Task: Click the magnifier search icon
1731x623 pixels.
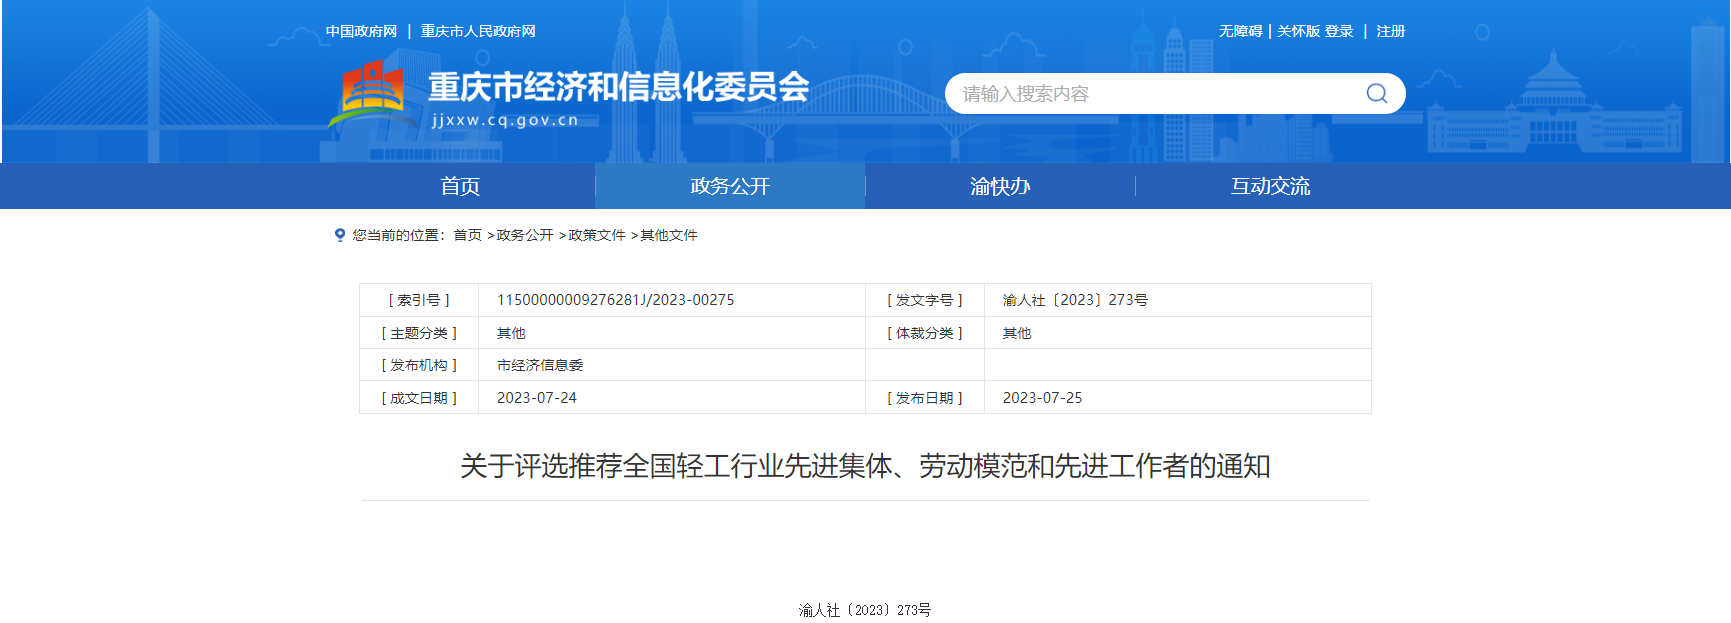Action: tap(1376, 93)
